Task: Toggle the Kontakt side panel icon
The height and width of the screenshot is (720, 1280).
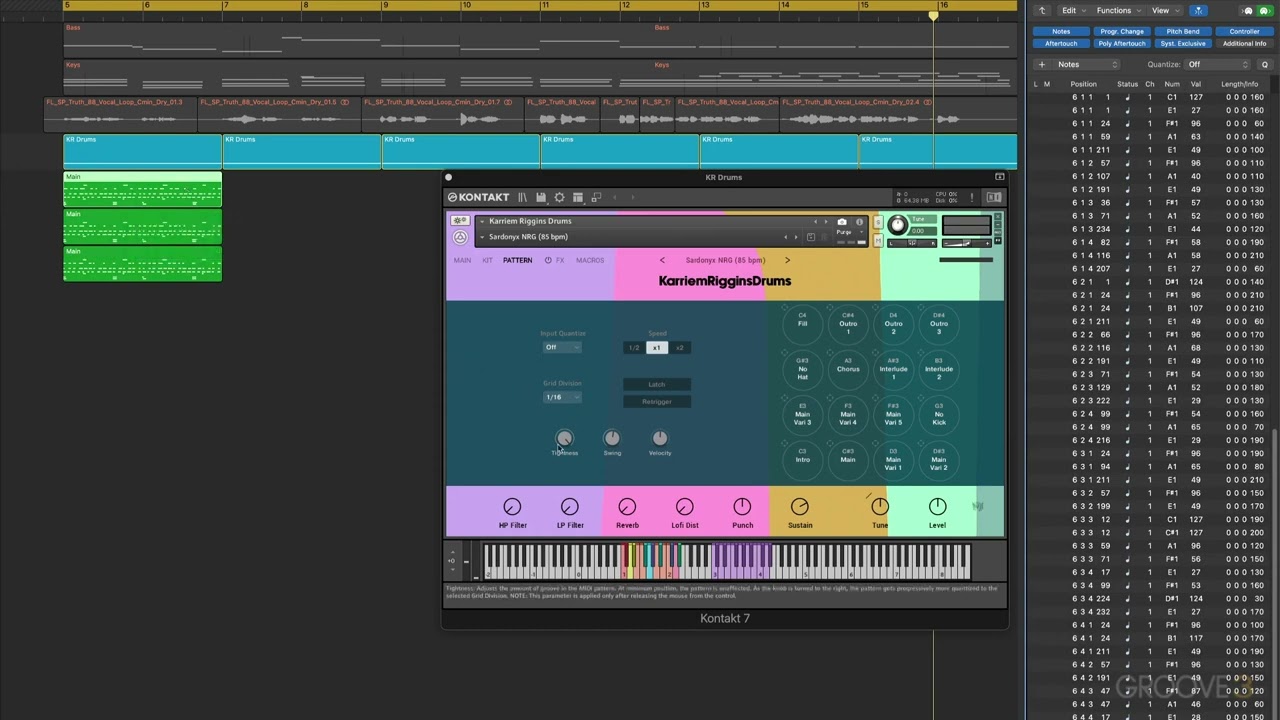Action: (x=994, y=197)
